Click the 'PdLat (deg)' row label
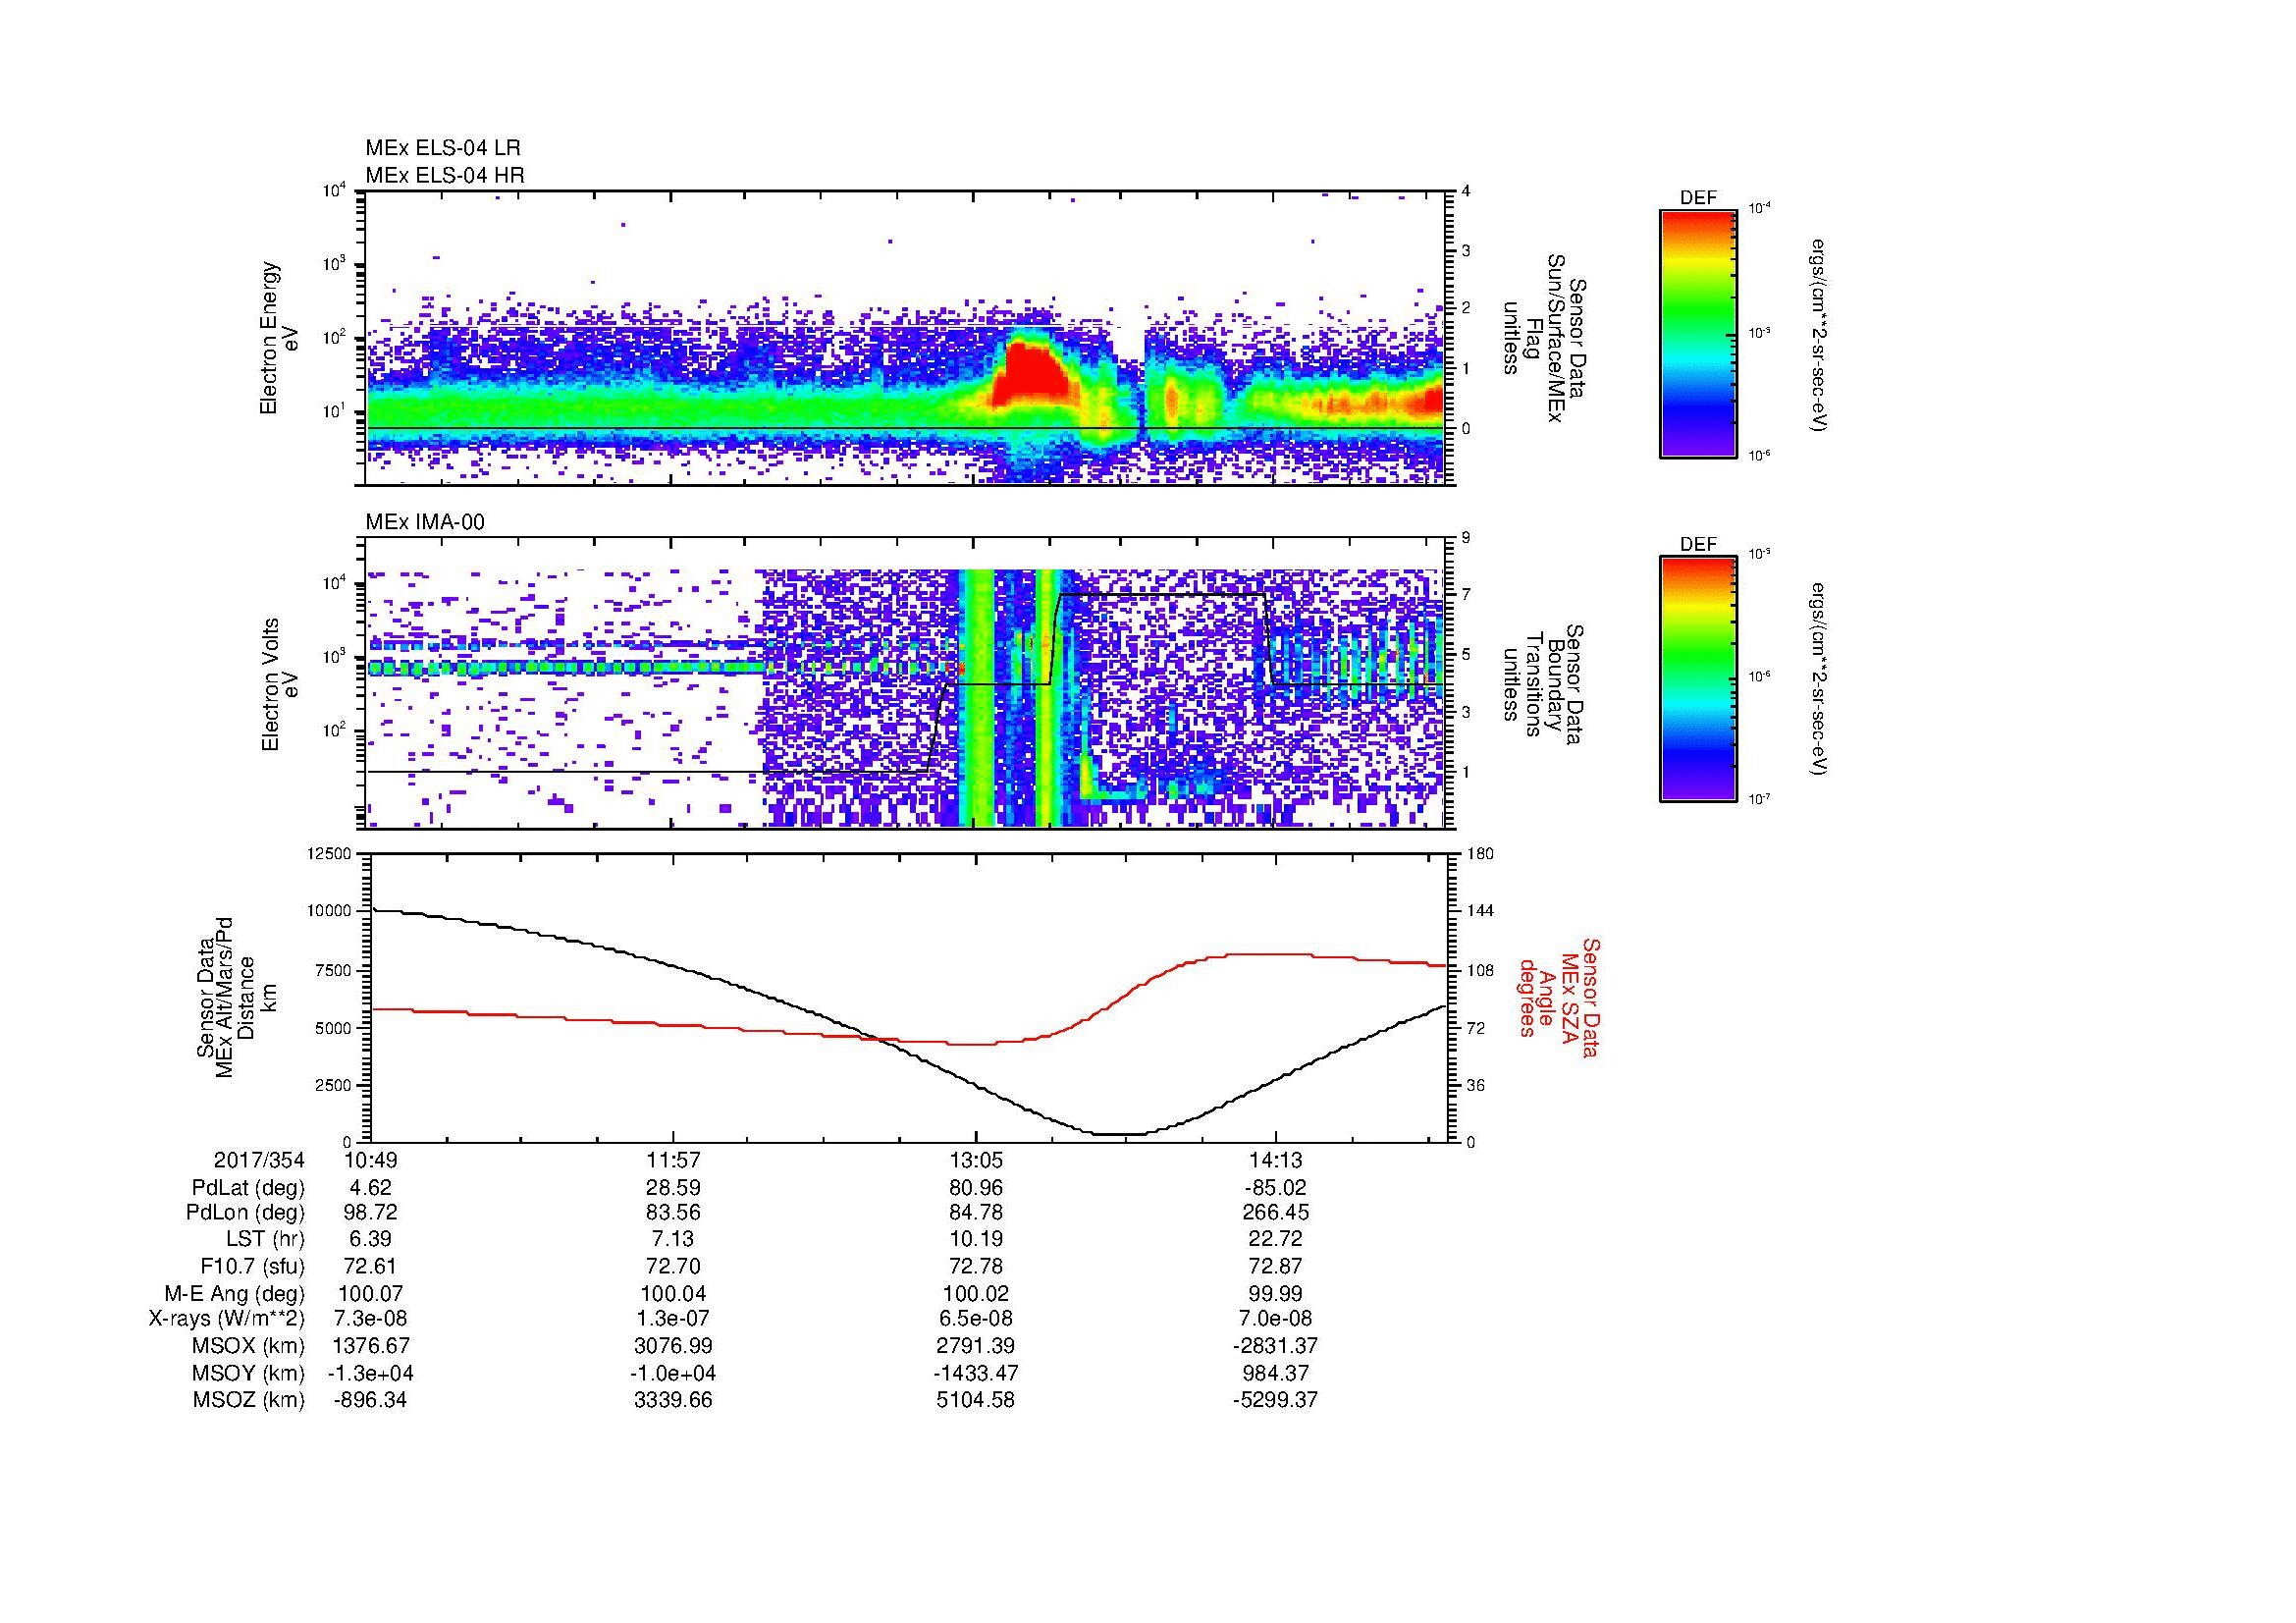2296x1623 pixels. 249,1188
